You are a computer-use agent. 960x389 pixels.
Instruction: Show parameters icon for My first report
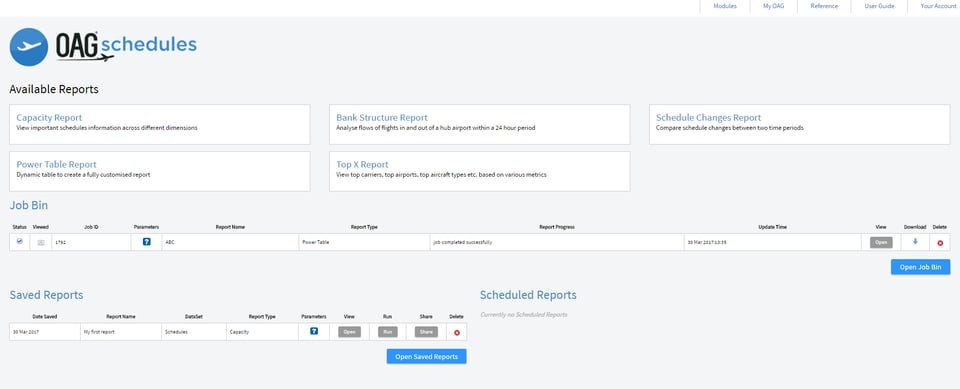[x=313, y=331]
